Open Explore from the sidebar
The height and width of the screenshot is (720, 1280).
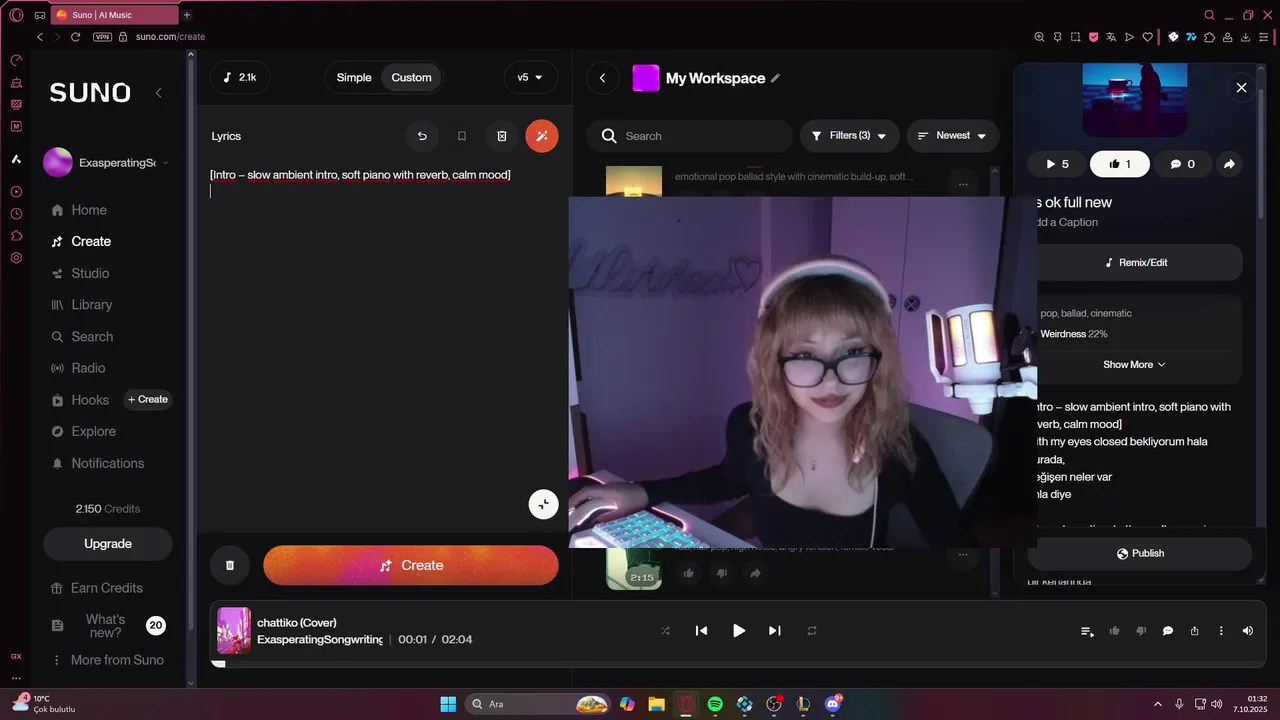point(84,432)
